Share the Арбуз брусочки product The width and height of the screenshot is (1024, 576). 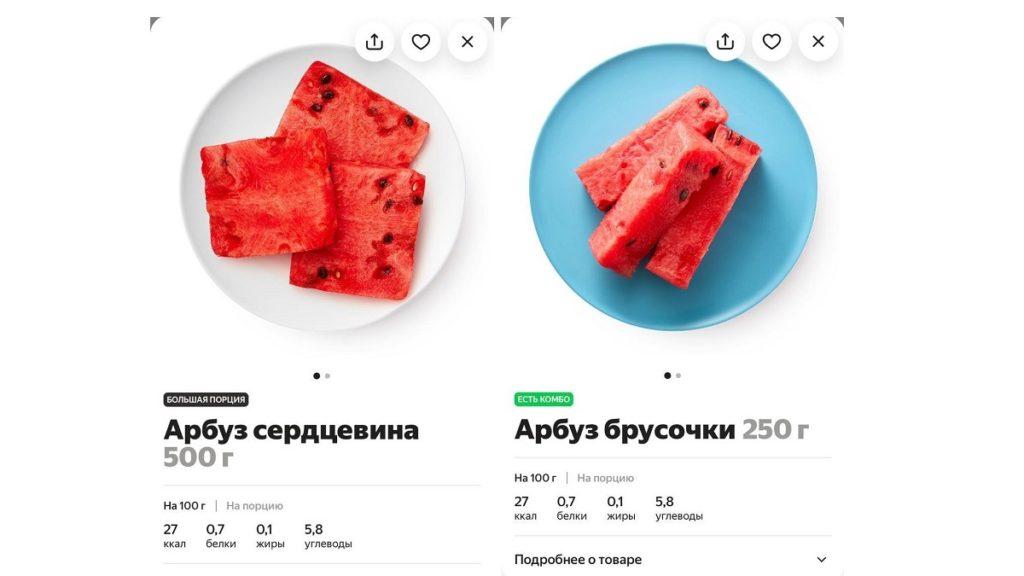point(725,42)
